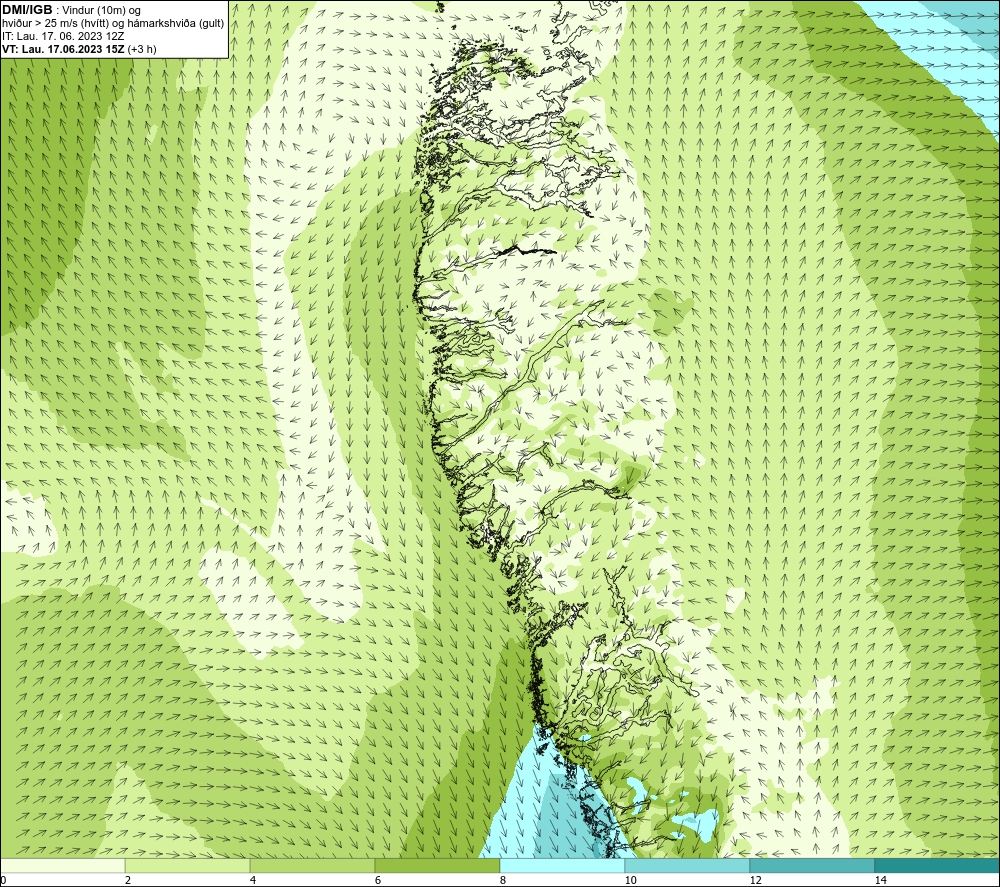Screen dimensions: 1000x887
Task: Click the 8–10 m/s light cyan color segment
Action: tap(562, 866)
